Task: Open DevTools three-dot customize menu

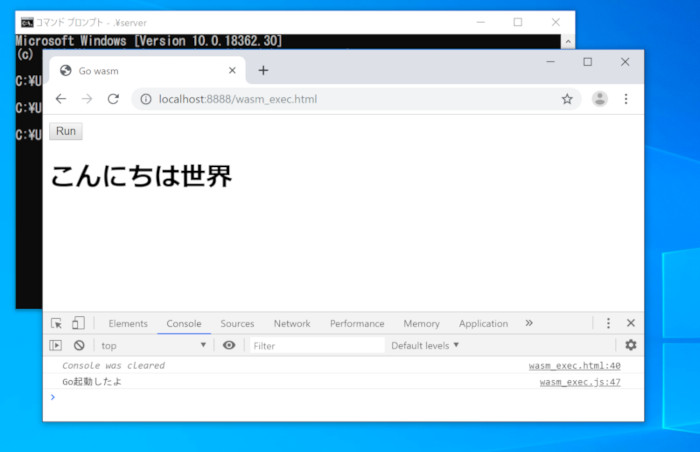Action: point(608,323)
